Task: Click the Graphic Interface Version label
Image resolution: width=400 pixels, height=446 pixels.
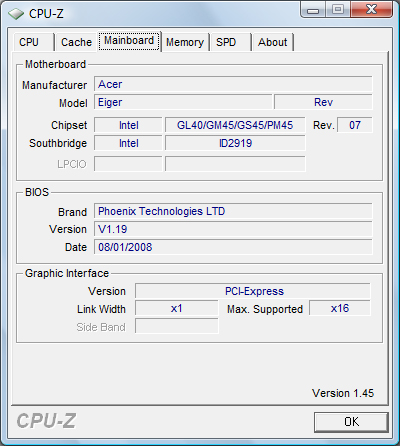Action: point(107,291)
